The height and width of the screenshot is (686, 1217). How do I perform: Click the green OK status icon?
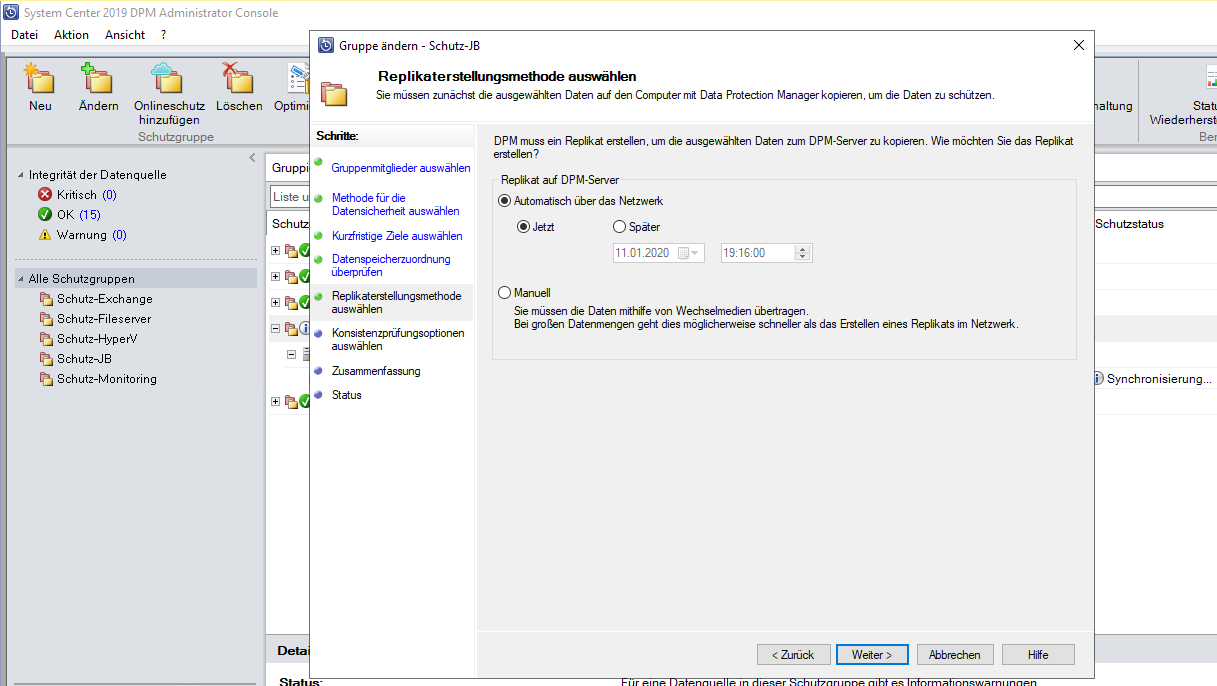[x=44, y=215]
